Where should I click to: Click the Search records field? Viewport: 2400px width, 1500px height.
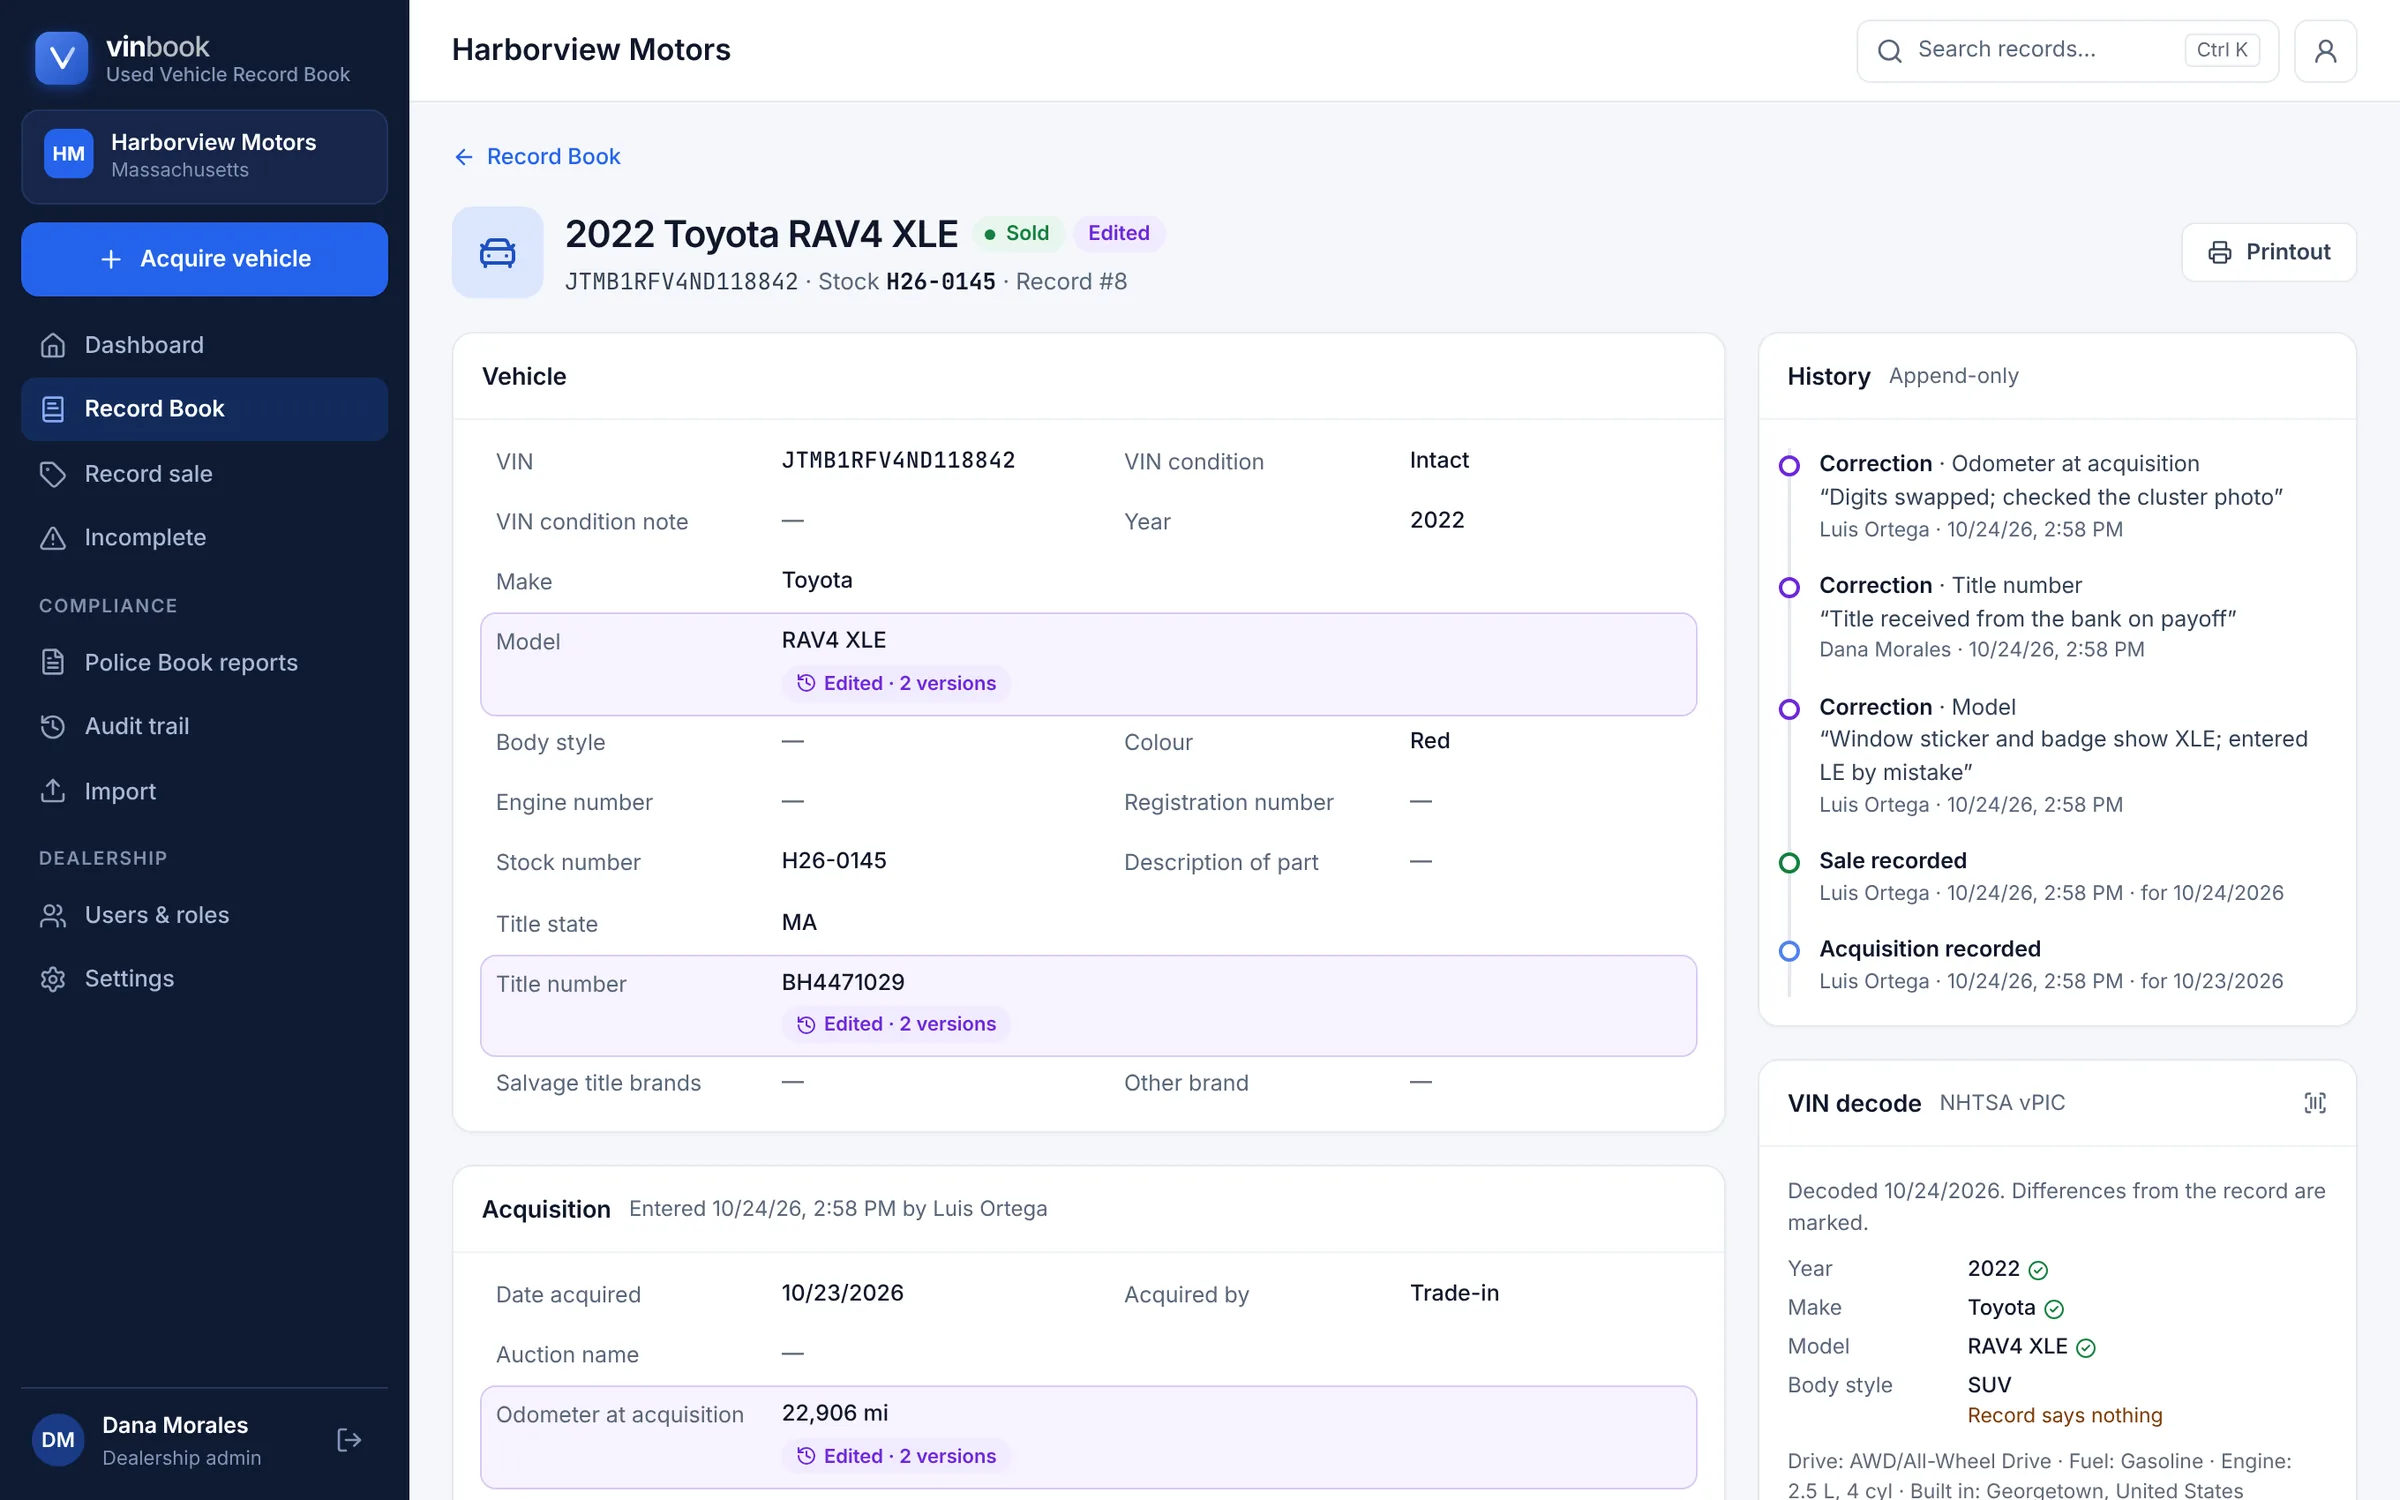(2067, 50)
